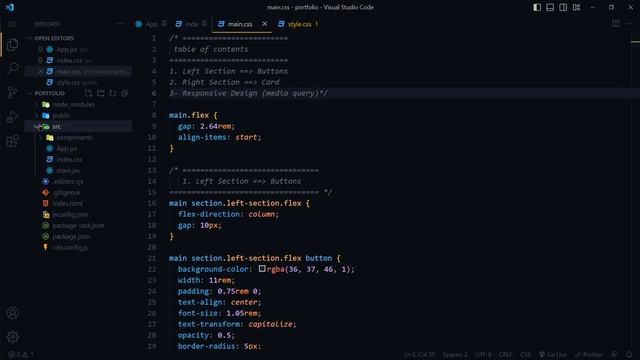This screenshot has width=640, height=360.
Task: Open the Extensions view
Action: (13, 141)
